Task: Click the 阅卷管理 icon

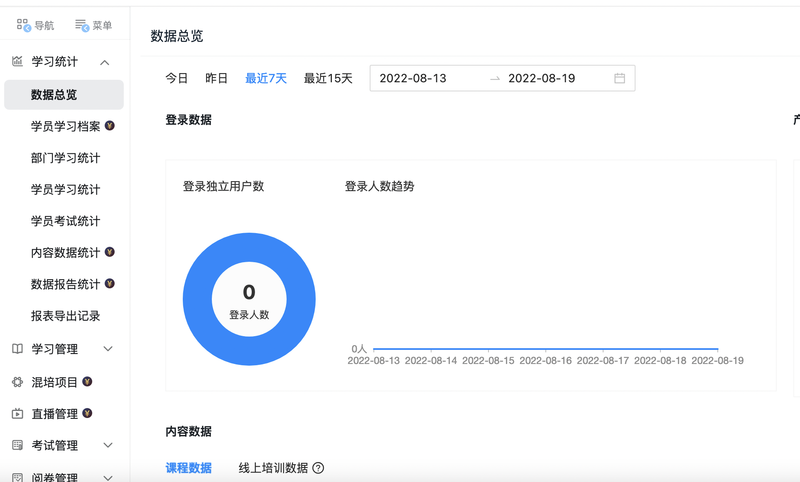Action: (17, 477)
